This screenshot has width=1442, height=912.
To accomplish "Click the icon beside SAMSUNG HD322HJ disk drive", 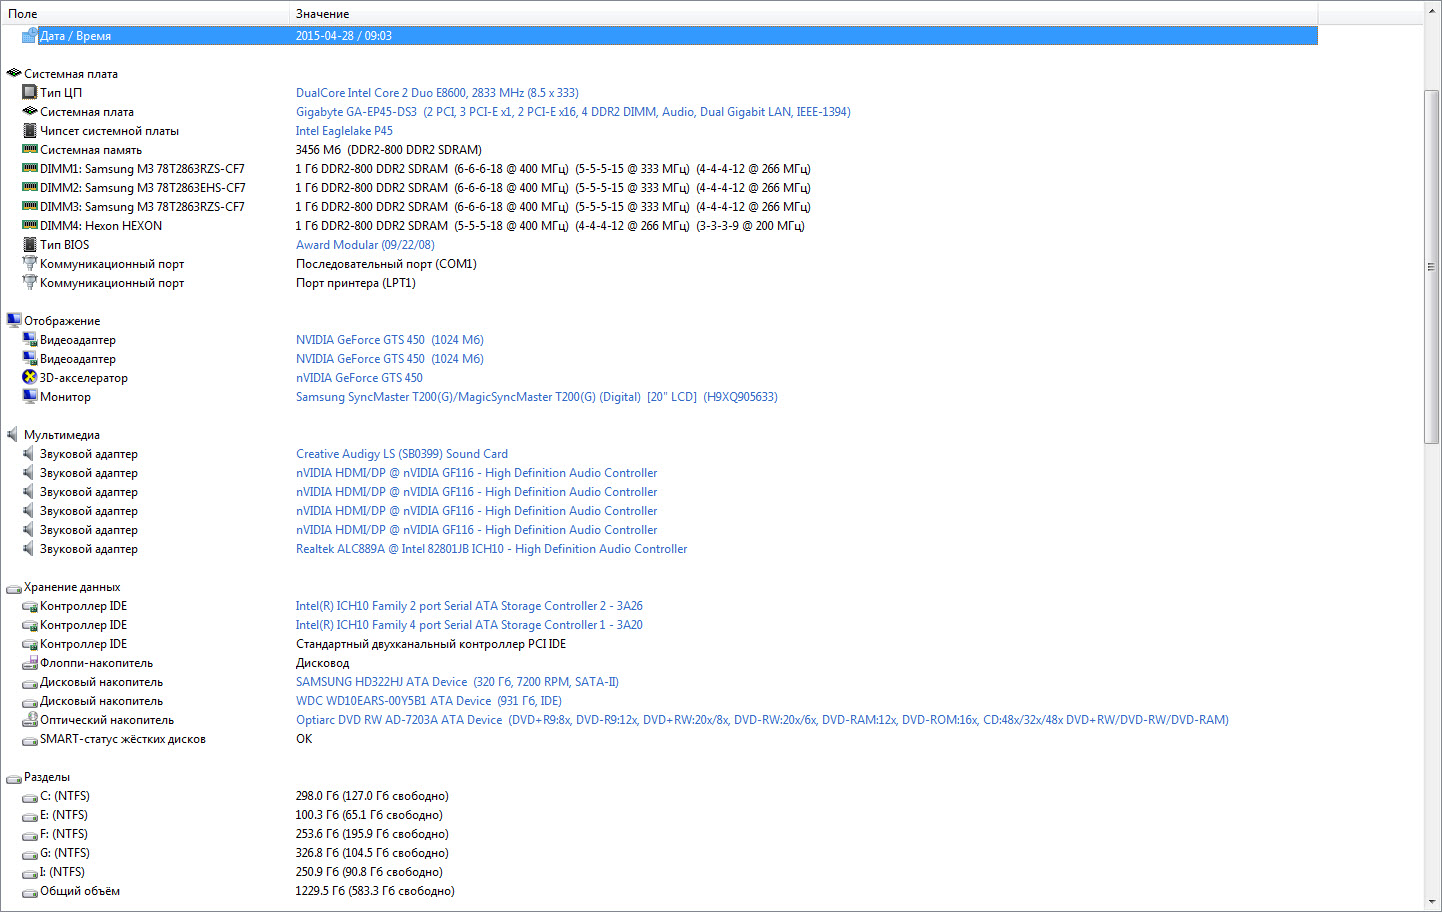I will pos(30,682).
